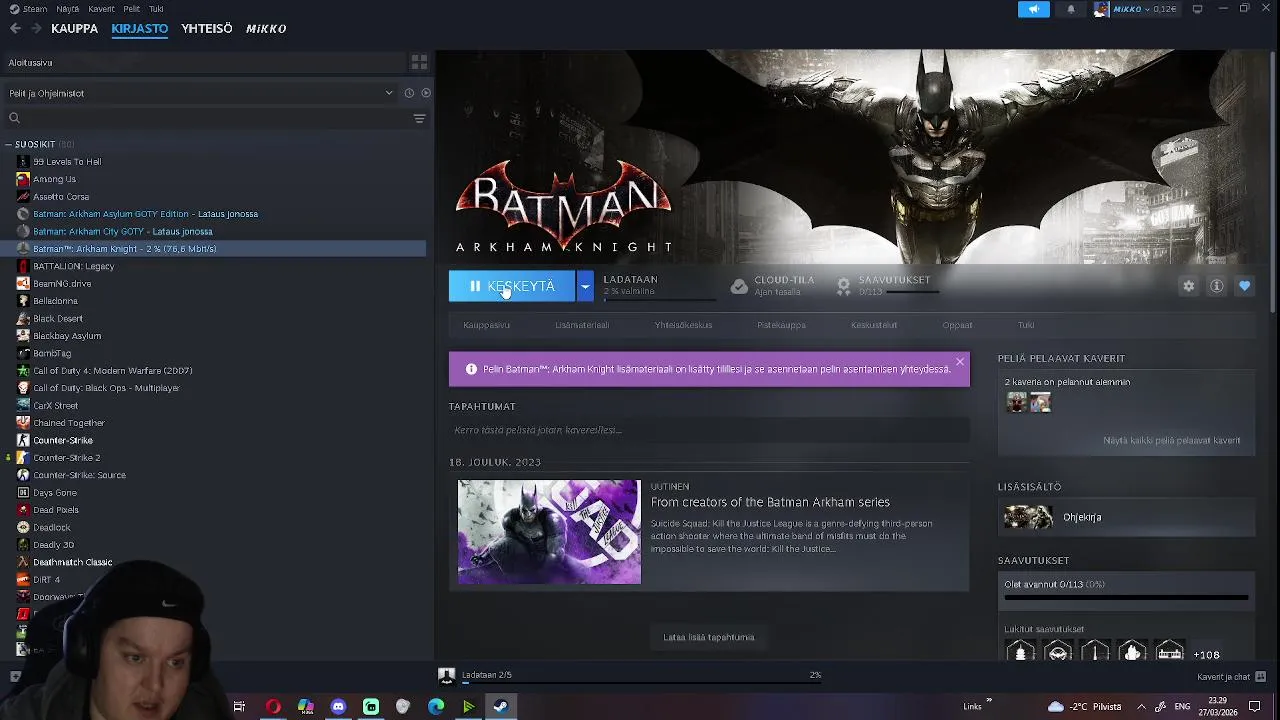Click the second friend avatar who played
1280x720 pixels.
[x=1041, y=402]
